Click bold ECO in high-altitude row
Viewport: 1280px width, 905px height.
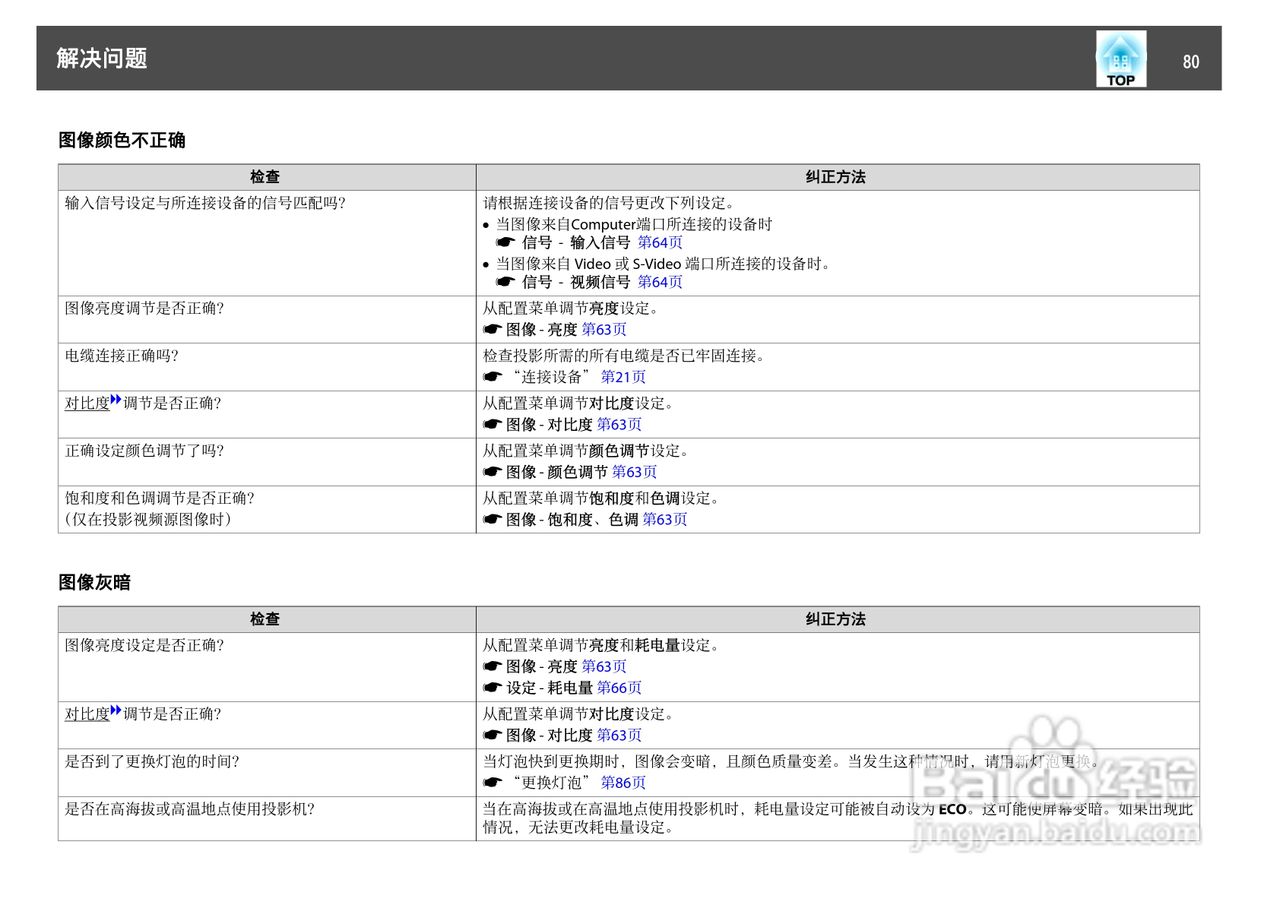pyautogui.click(x=952, y=809)
